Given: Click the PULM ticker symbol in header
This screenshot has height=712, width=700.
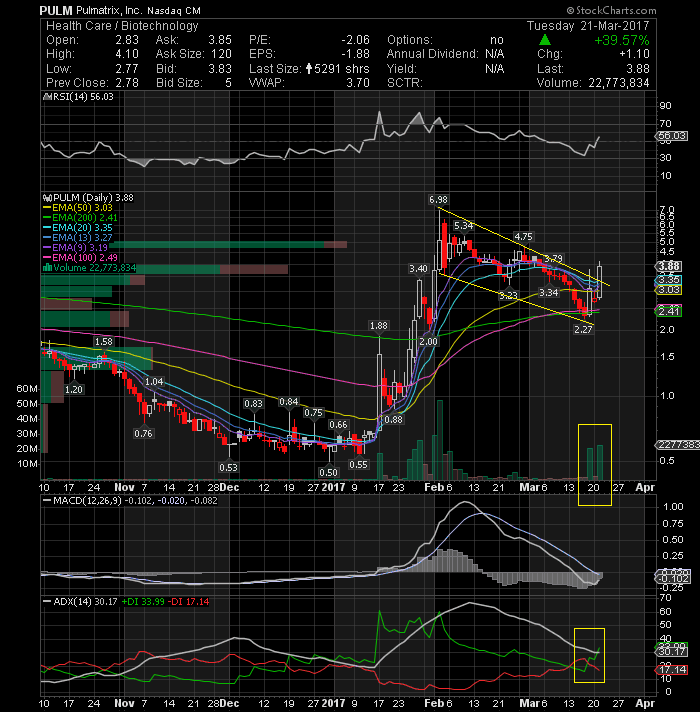Looking at the screenshot, I should [55, 10].
